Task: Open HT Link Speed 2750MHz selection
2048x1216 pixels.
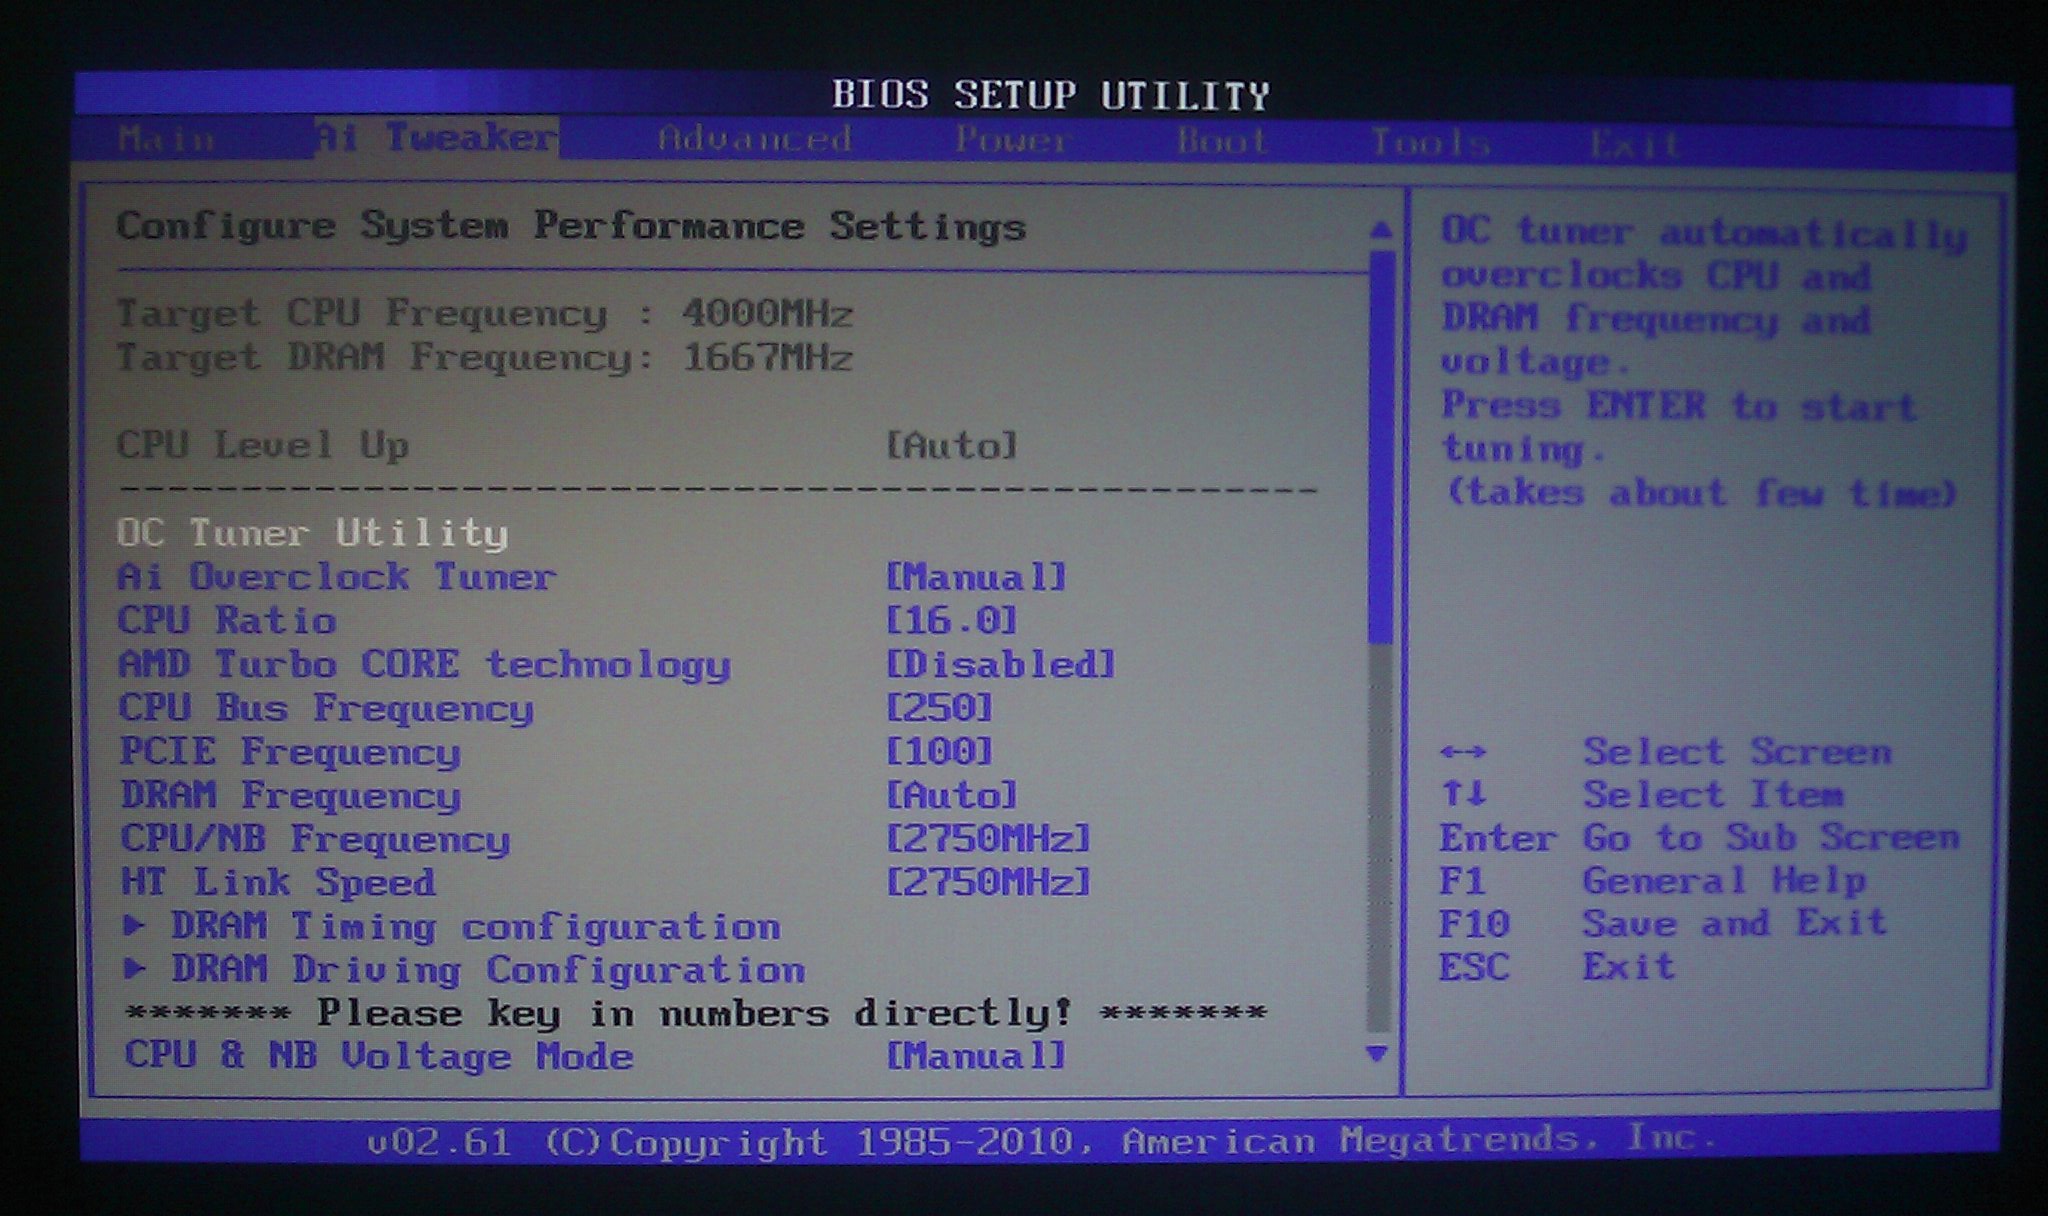Action: point(988,882)
